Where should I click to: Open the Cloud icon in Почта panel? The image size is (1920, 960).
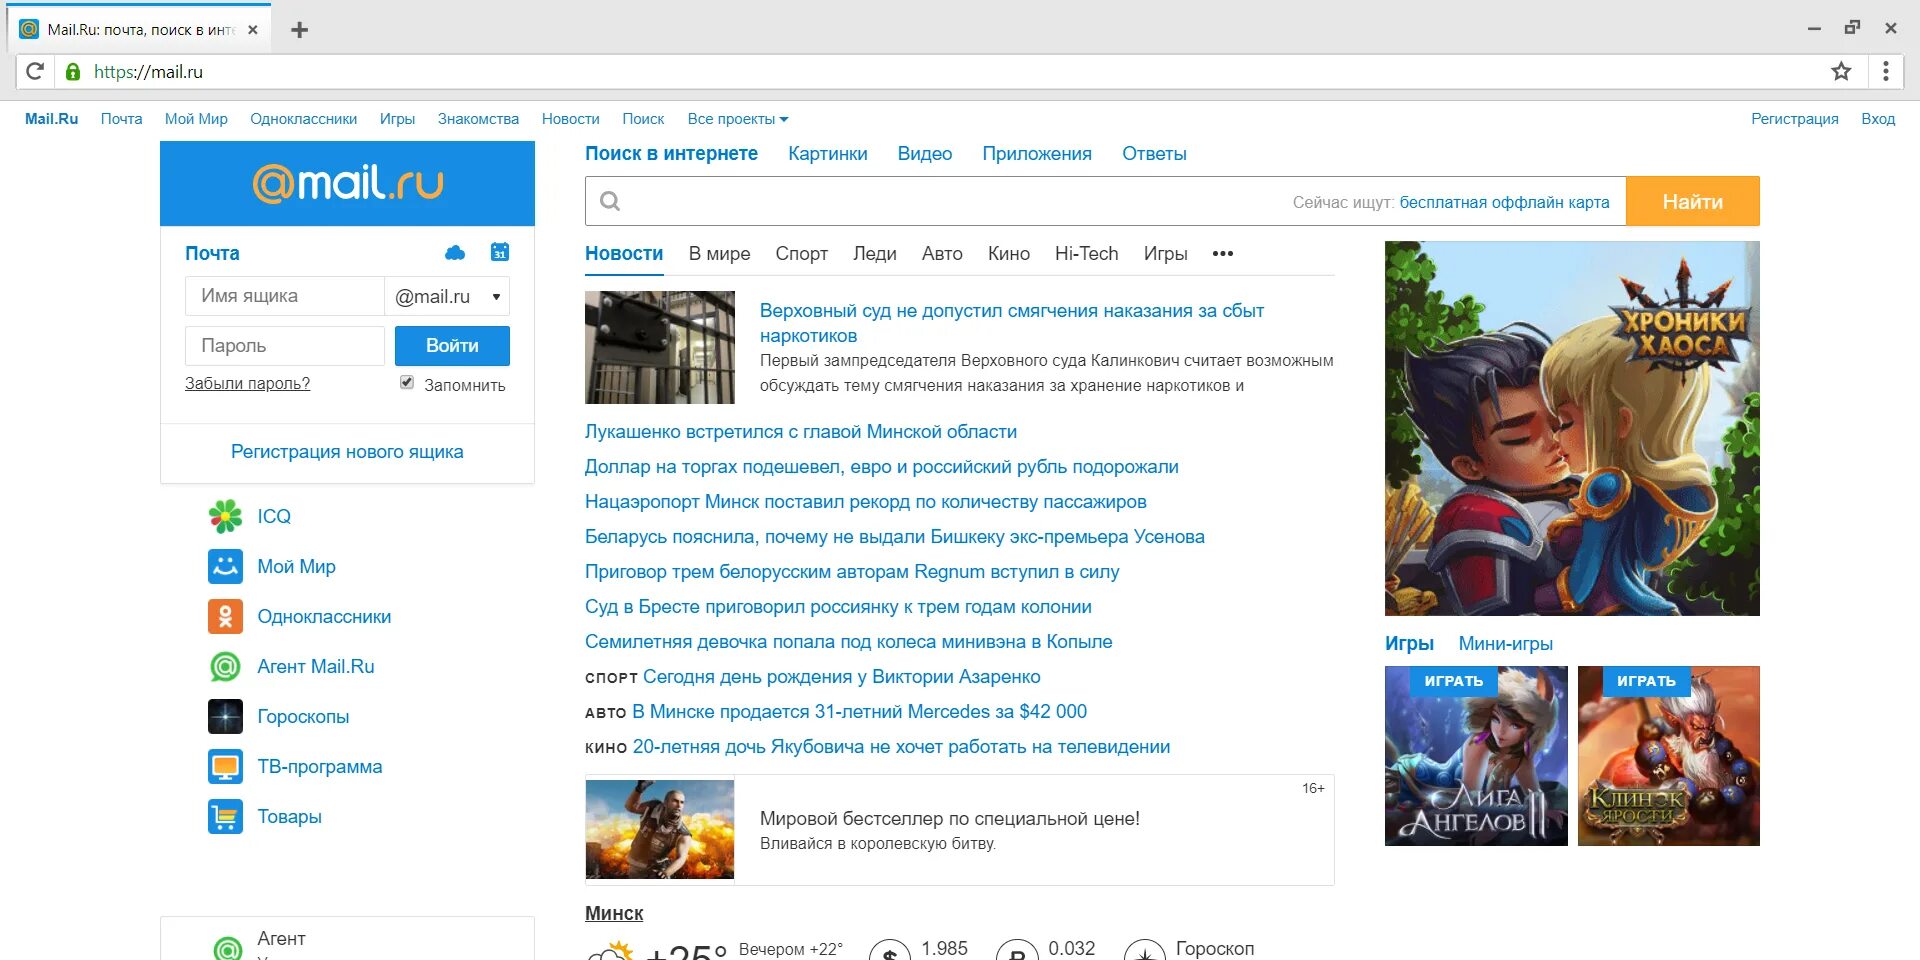point(455,253)
